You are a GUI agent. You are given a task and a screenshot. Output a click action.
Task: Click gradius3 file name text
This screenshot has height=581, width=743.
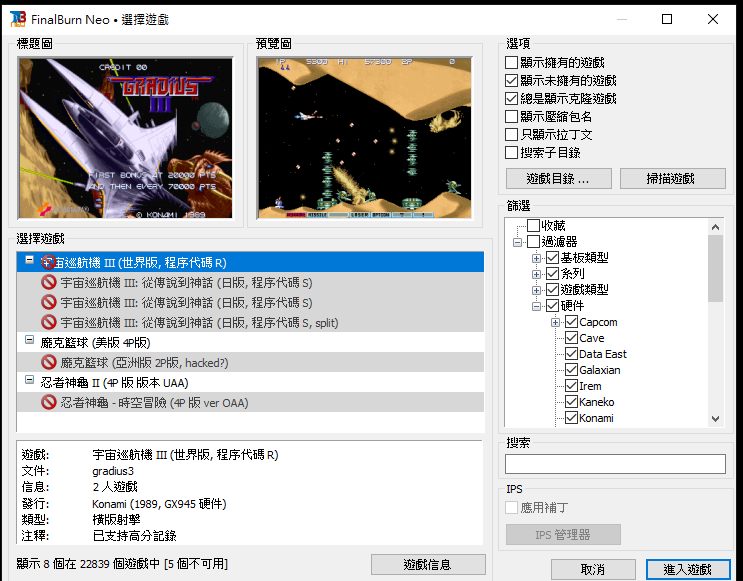[113, 471]
